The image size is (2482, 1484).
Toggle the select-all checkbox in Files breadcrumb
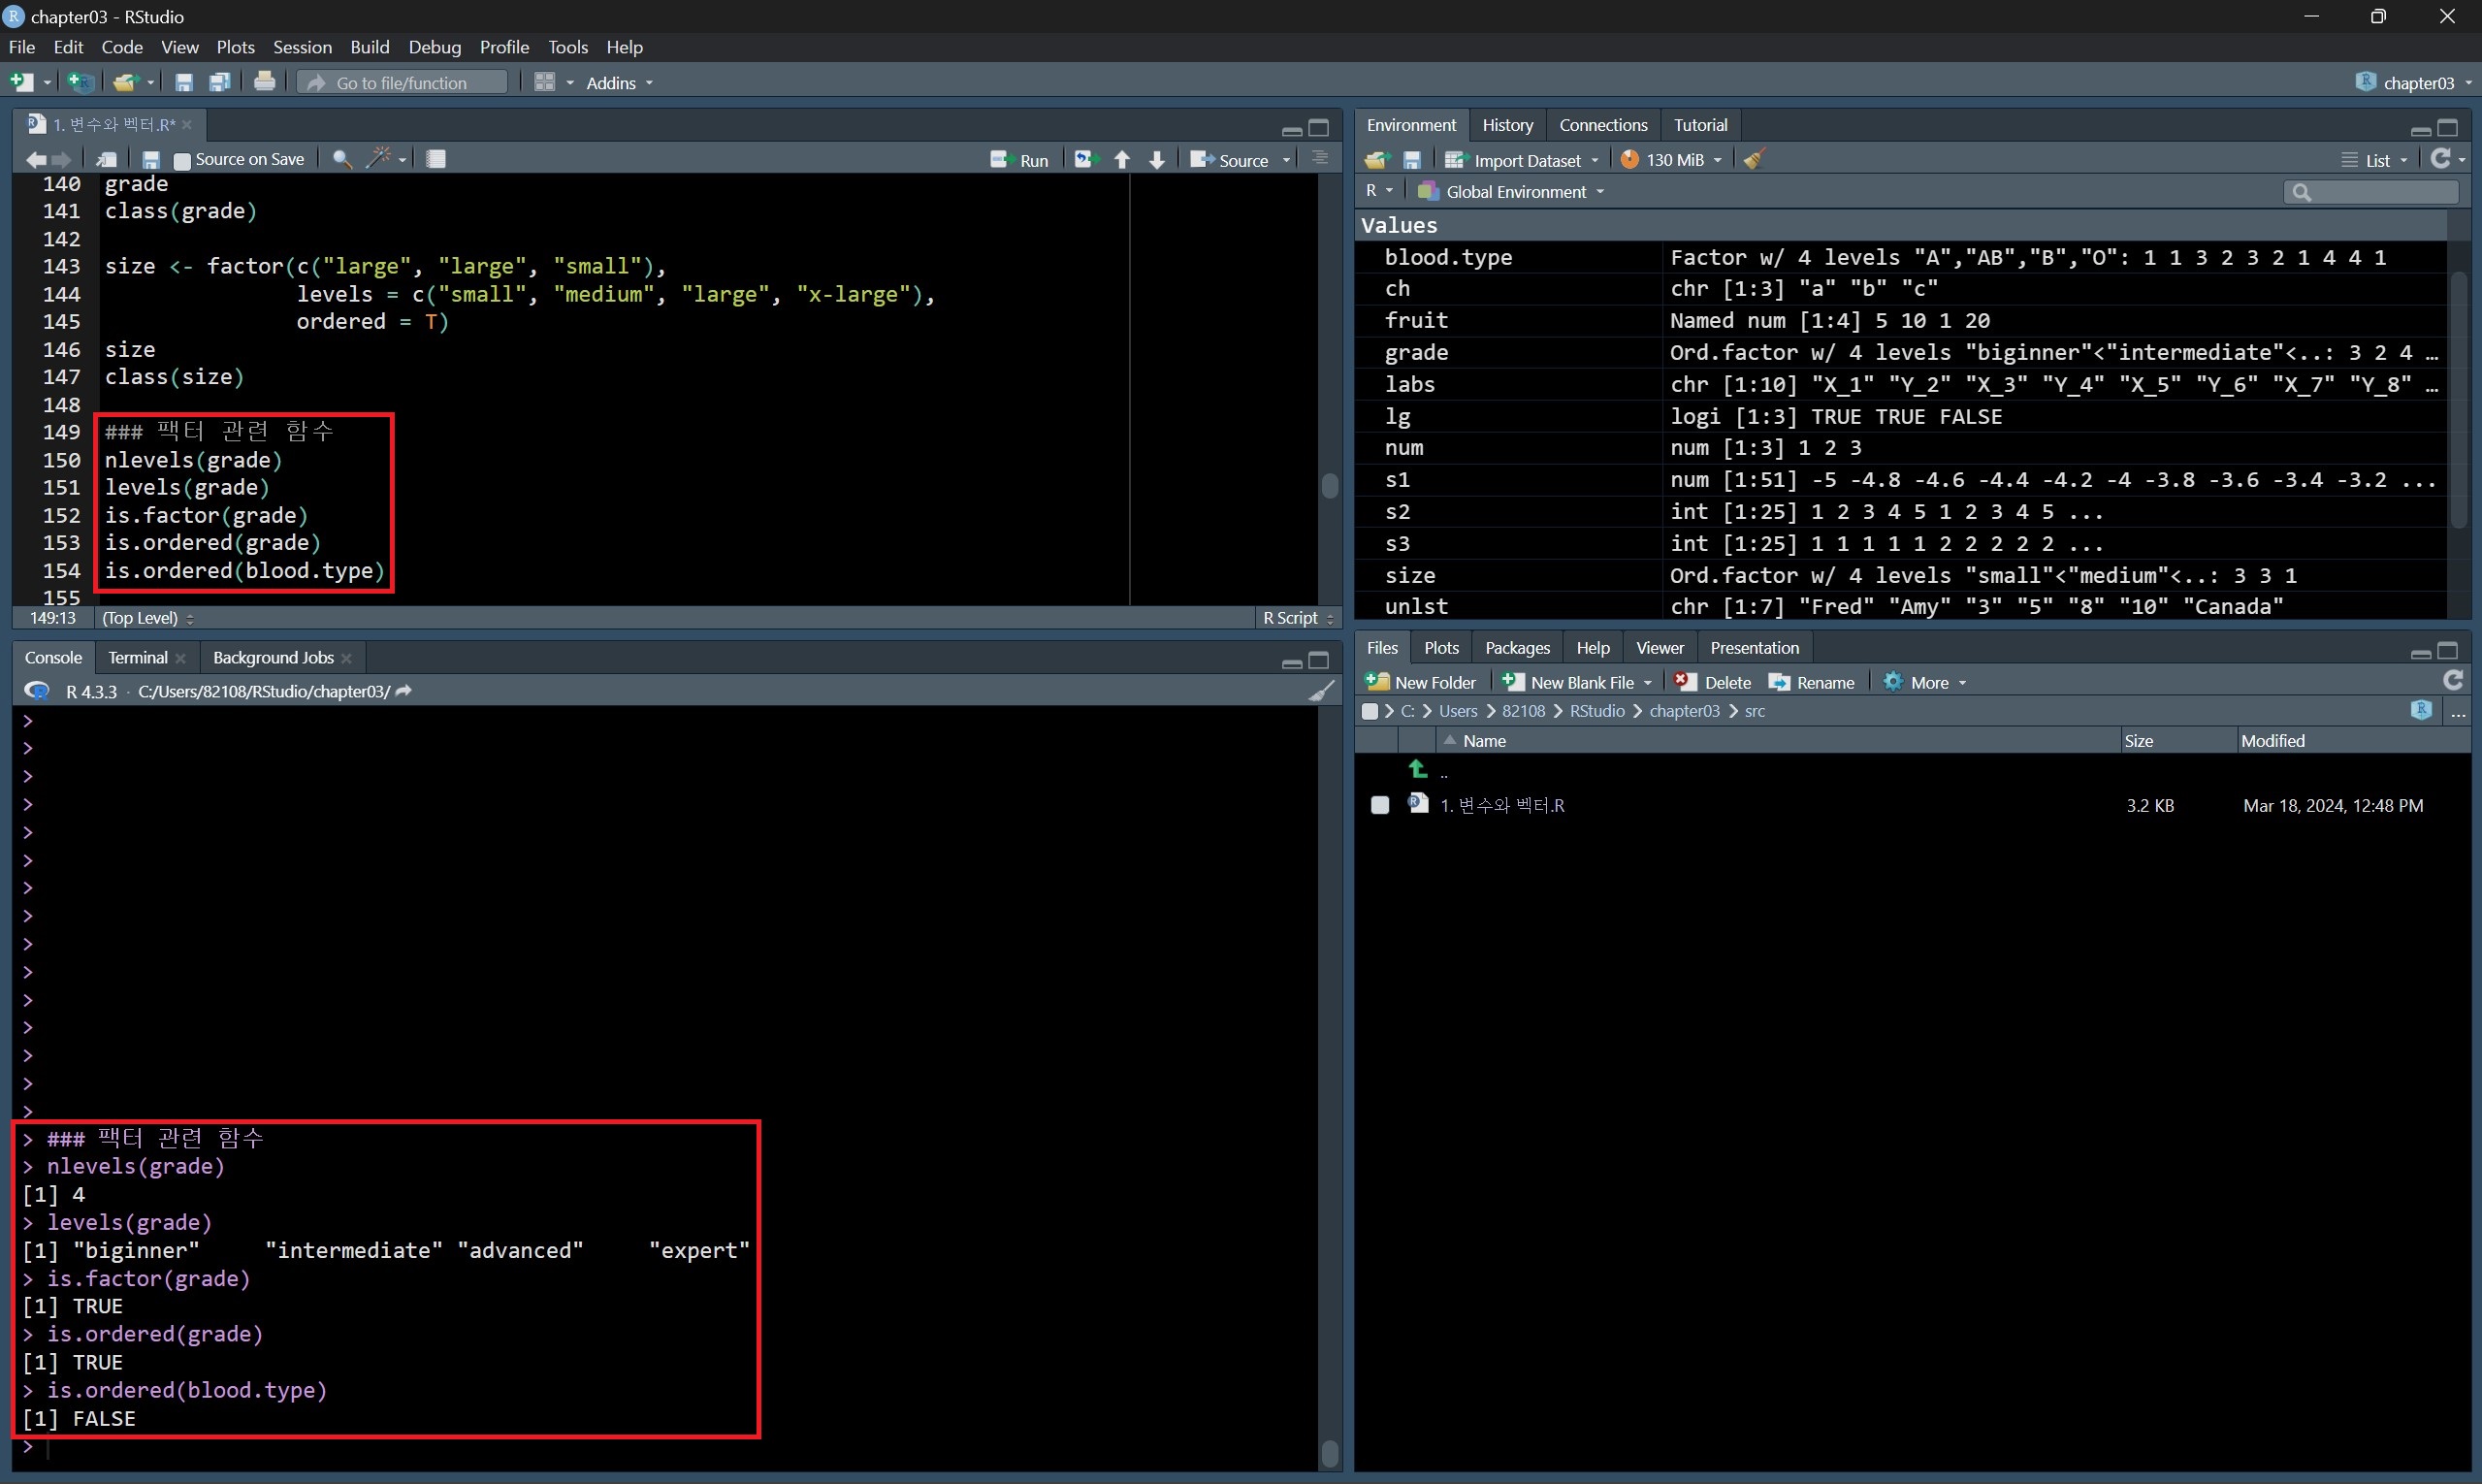(x=1370, y=711)
